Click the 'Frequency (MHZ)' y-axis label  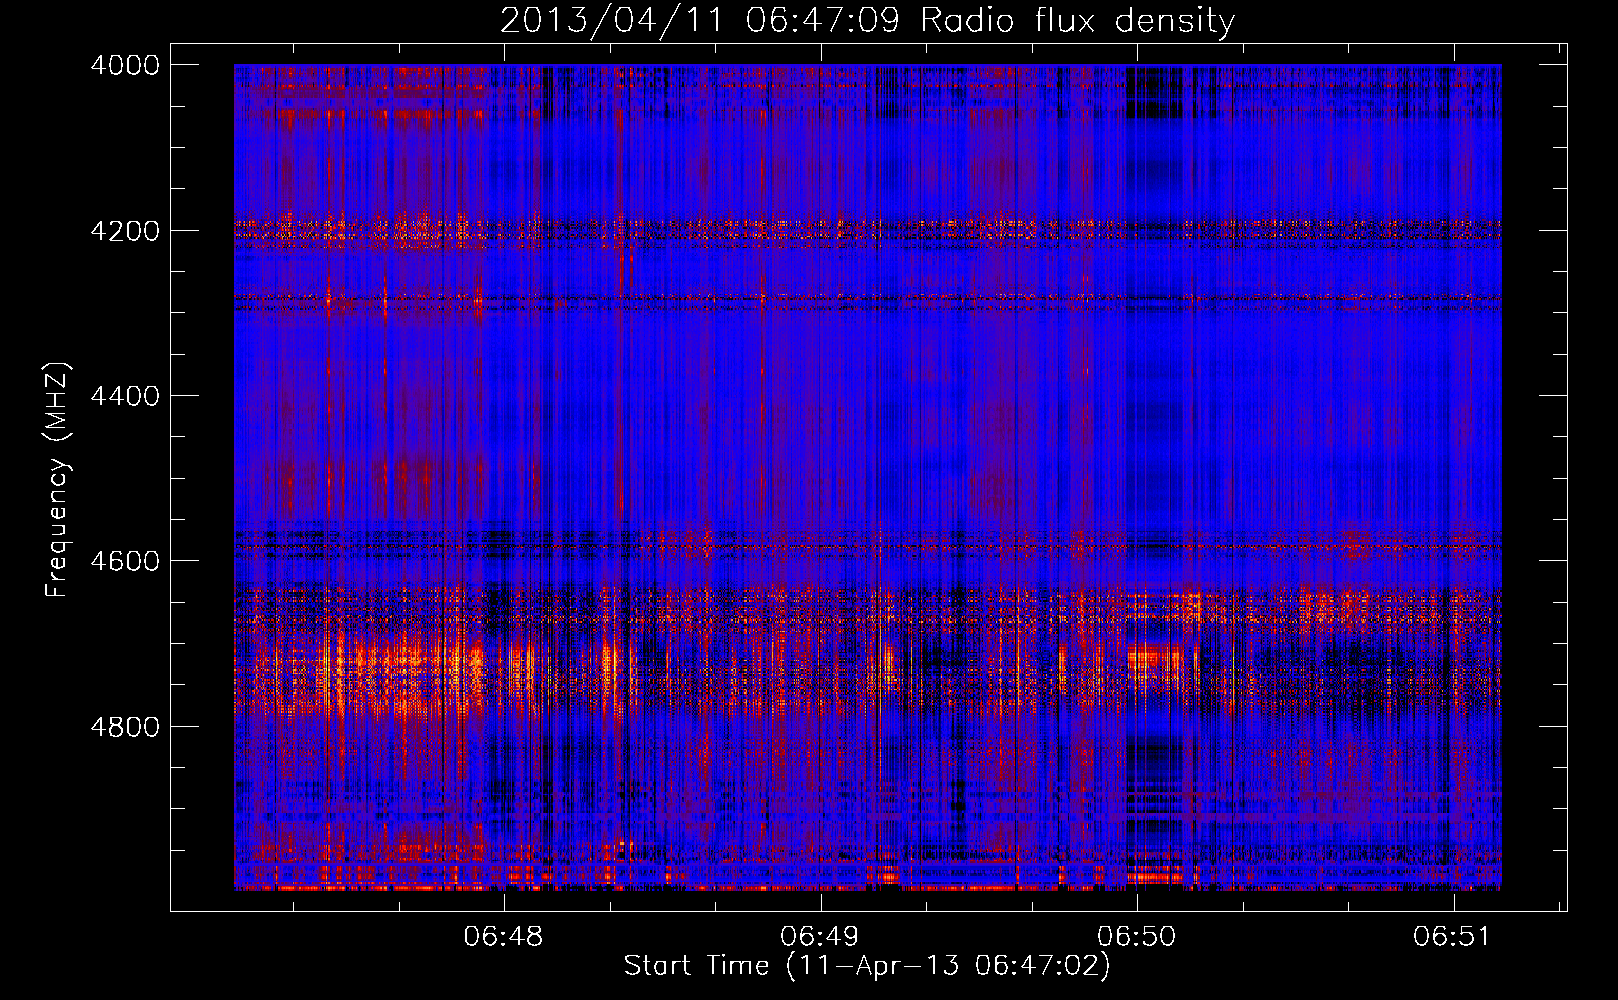(58, 480)
